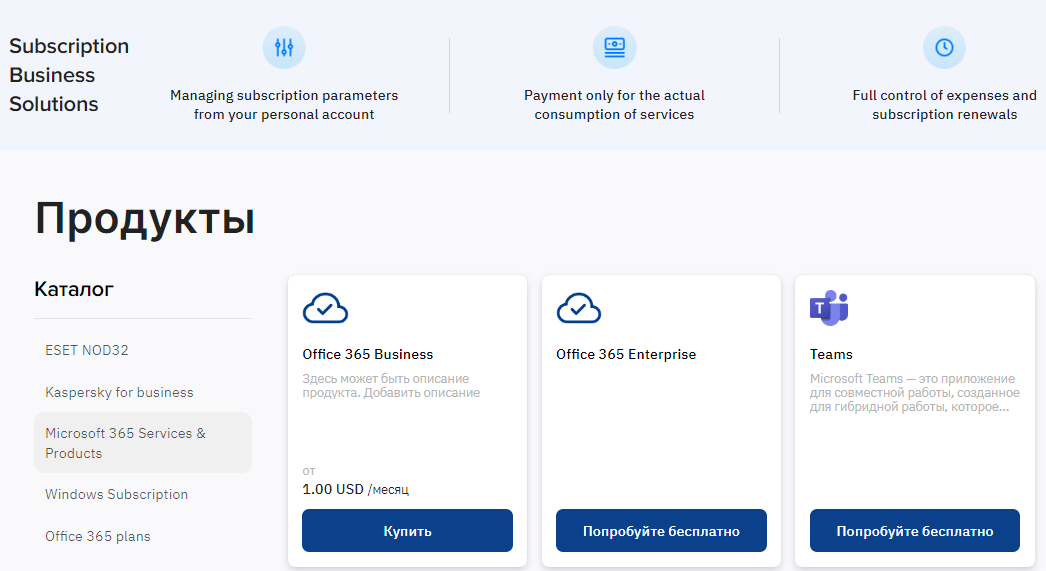Click the sliders icon above managing subscription parameters
The image size is (1046, 571).
[x=284, y=47]
